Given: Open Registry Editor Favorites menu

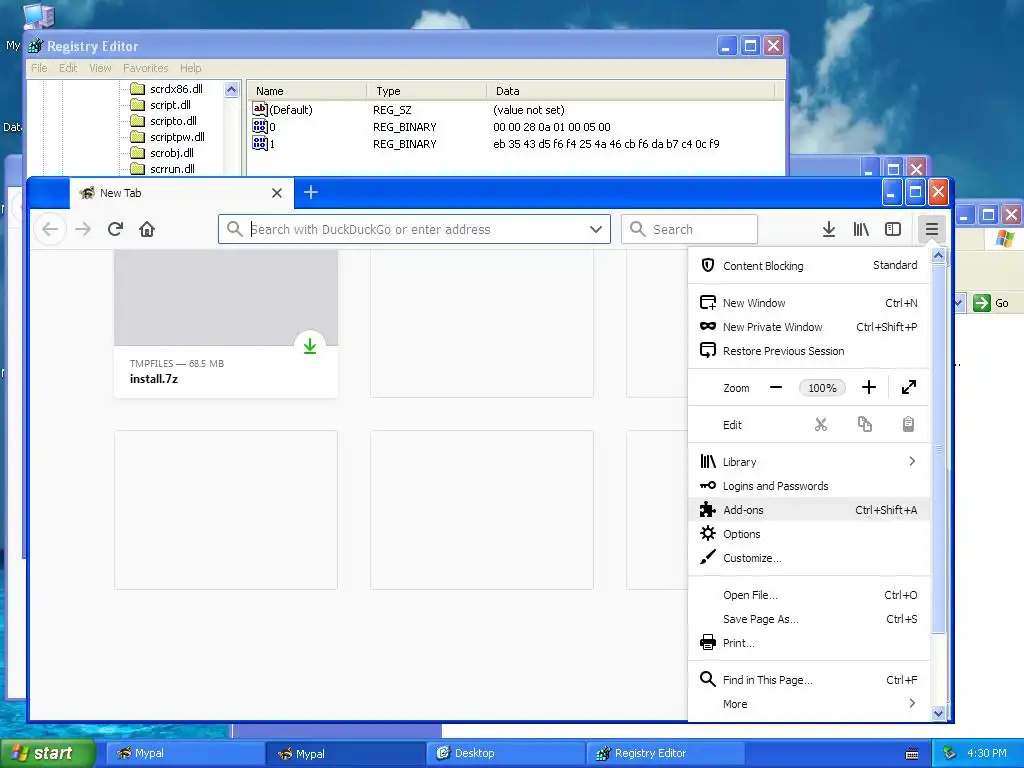Looking at the screenshot, I should (146, 68).
